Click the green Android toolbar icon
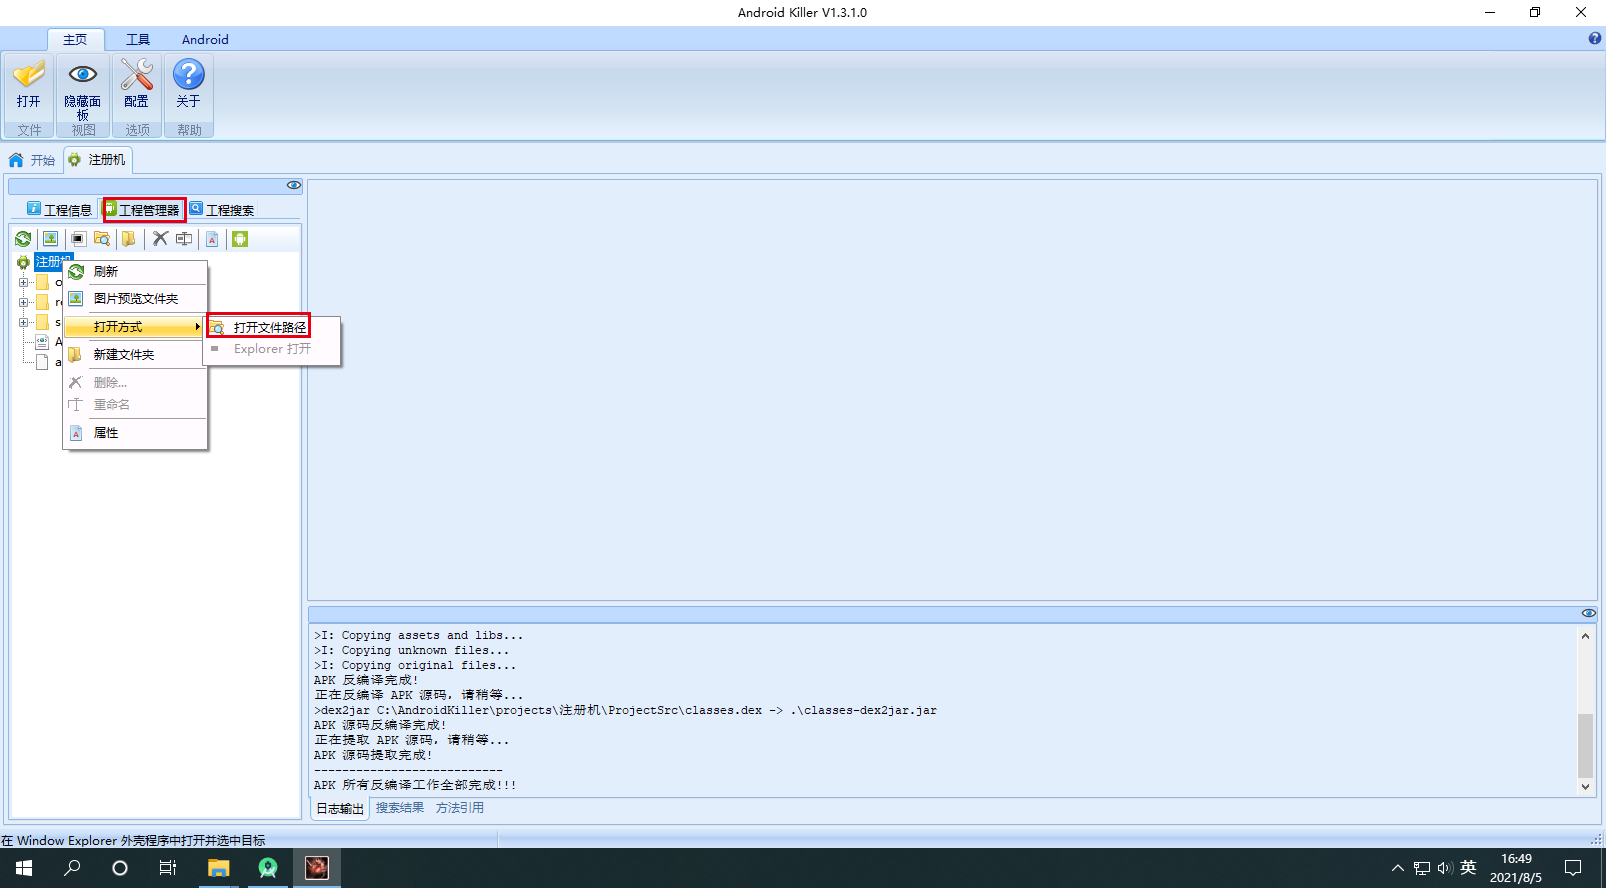Screen dimensions: 1606x888 240,239
